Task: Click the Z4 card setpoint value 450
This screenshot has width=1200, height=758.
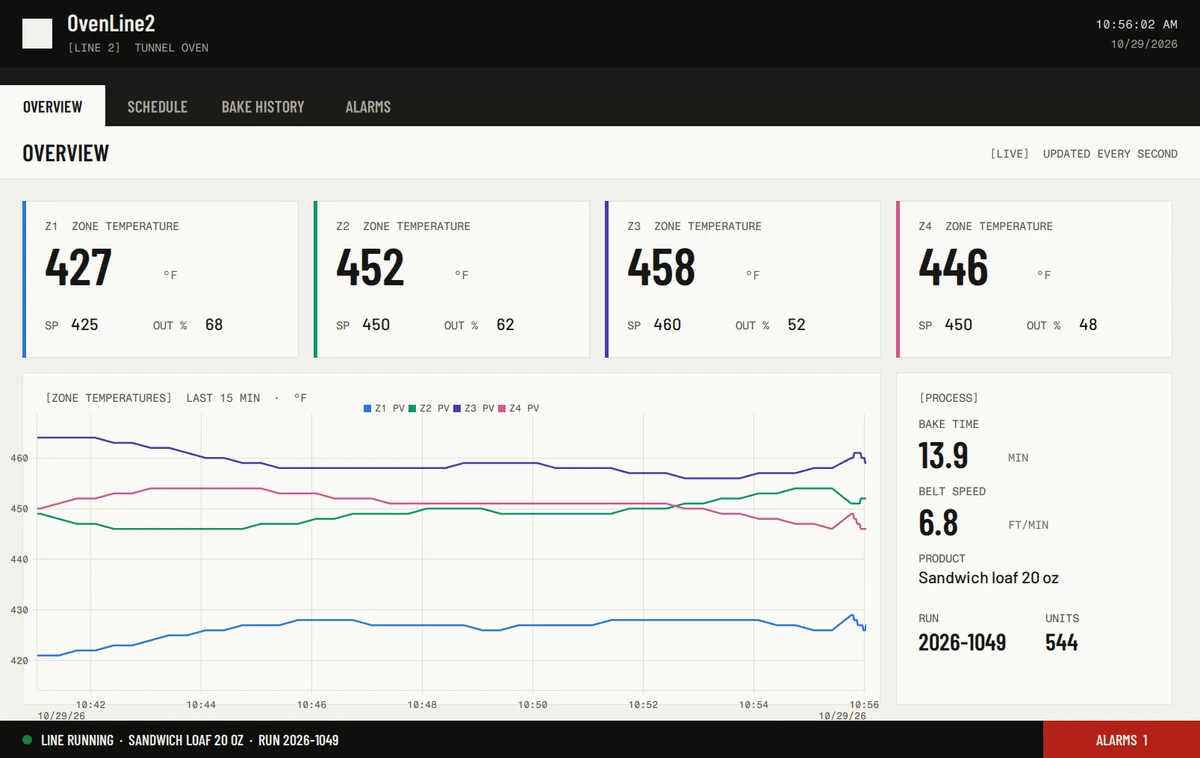Action: 959,325
